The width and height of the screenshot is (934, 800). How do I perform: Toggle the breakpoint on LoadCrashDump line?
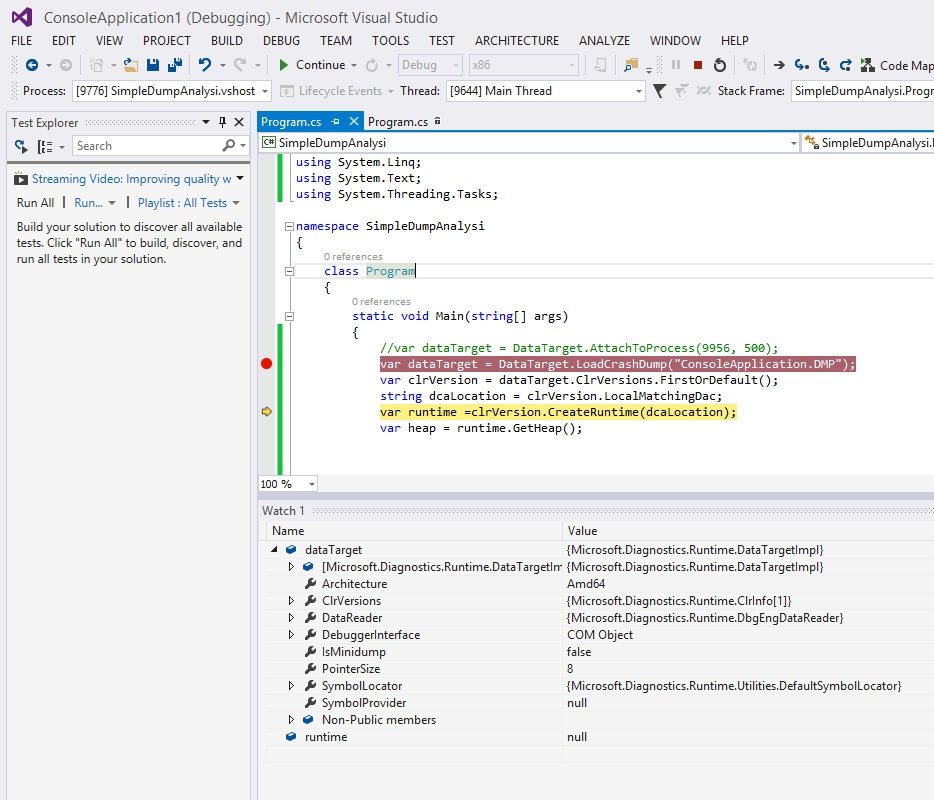point(266,364)
